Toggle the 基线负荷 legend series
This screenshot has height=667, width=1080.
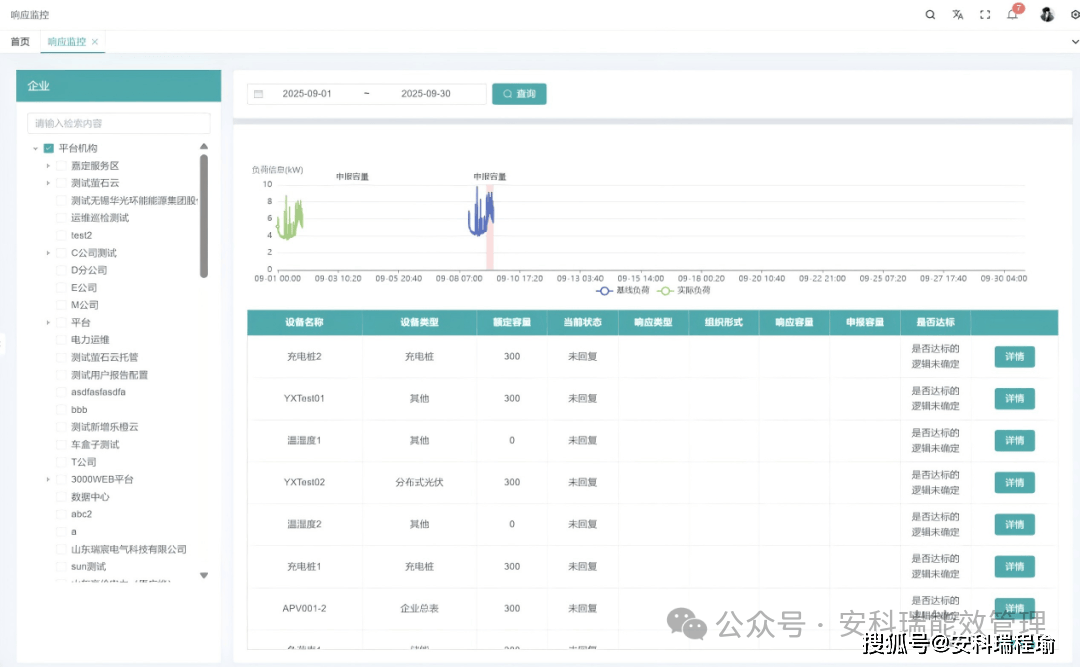(622, 290)
